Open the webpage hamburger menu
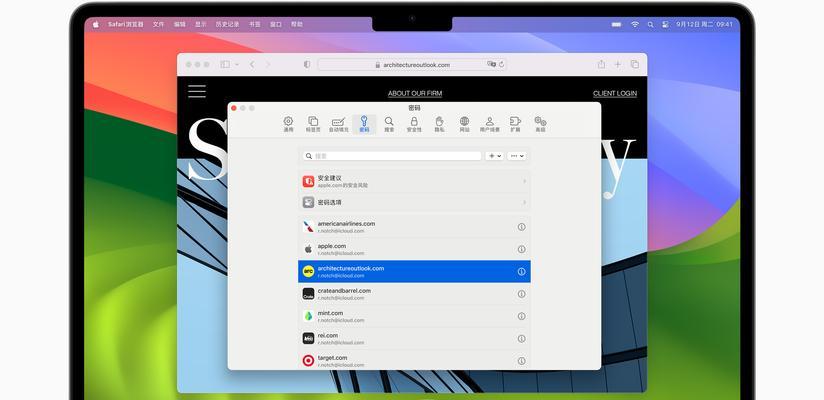Viewport: 824px width, 400px height. click(x=197, y=91)
